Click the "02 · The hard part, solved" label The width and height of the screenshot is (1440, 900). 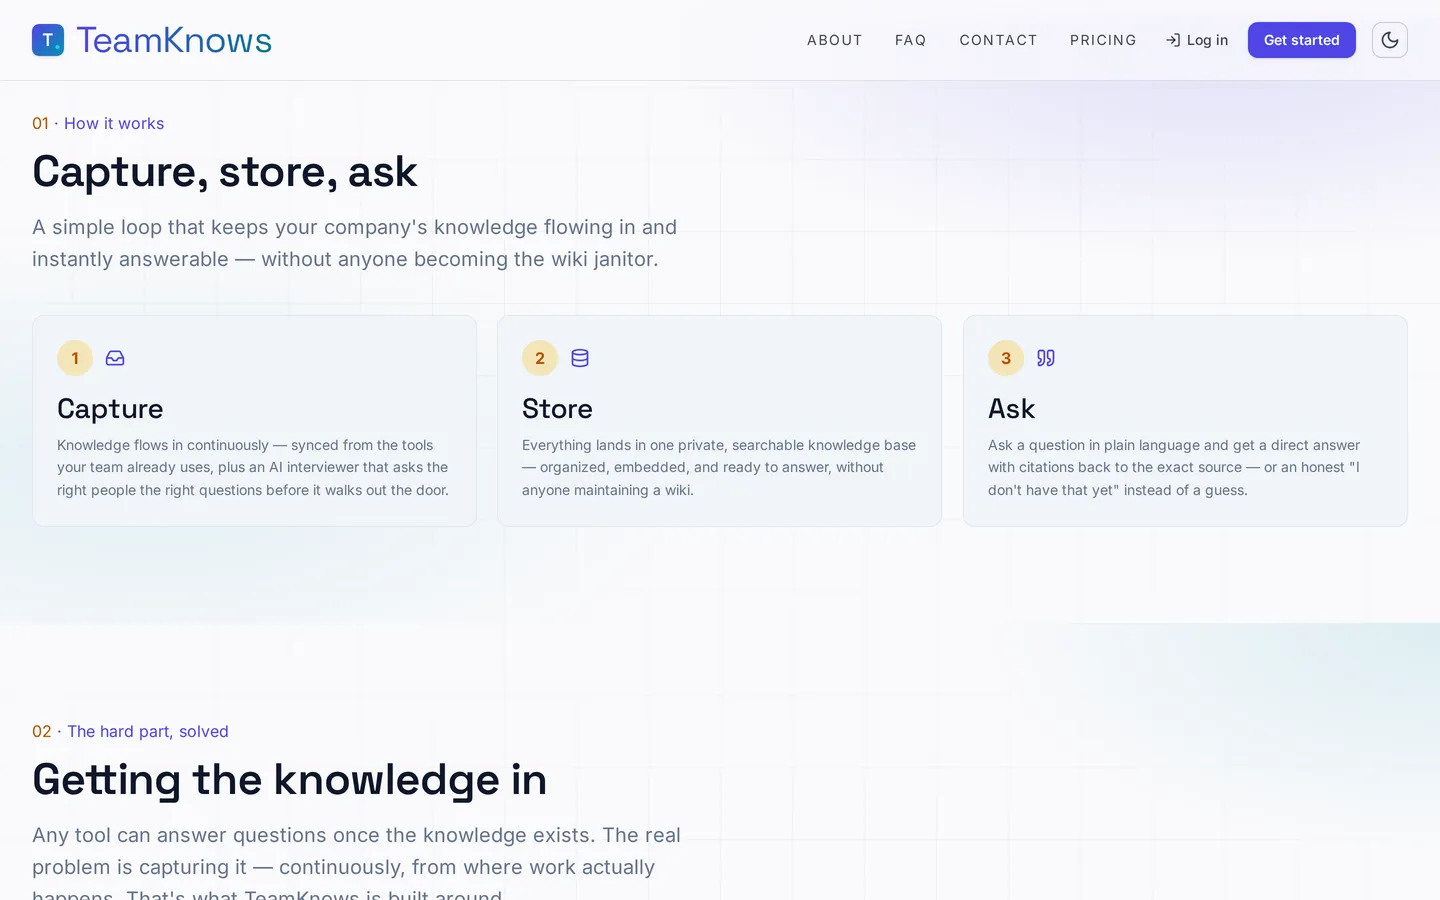point(130,731)
